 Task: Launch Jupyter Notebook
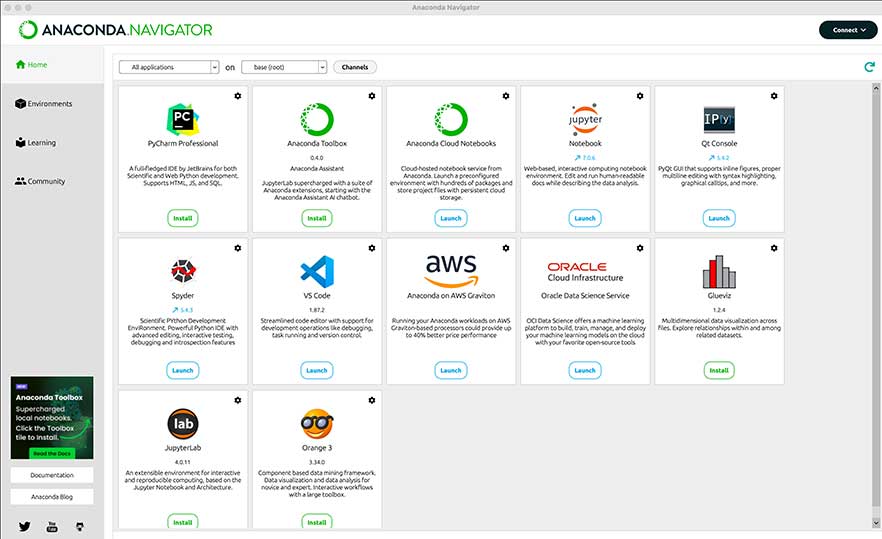585,218
